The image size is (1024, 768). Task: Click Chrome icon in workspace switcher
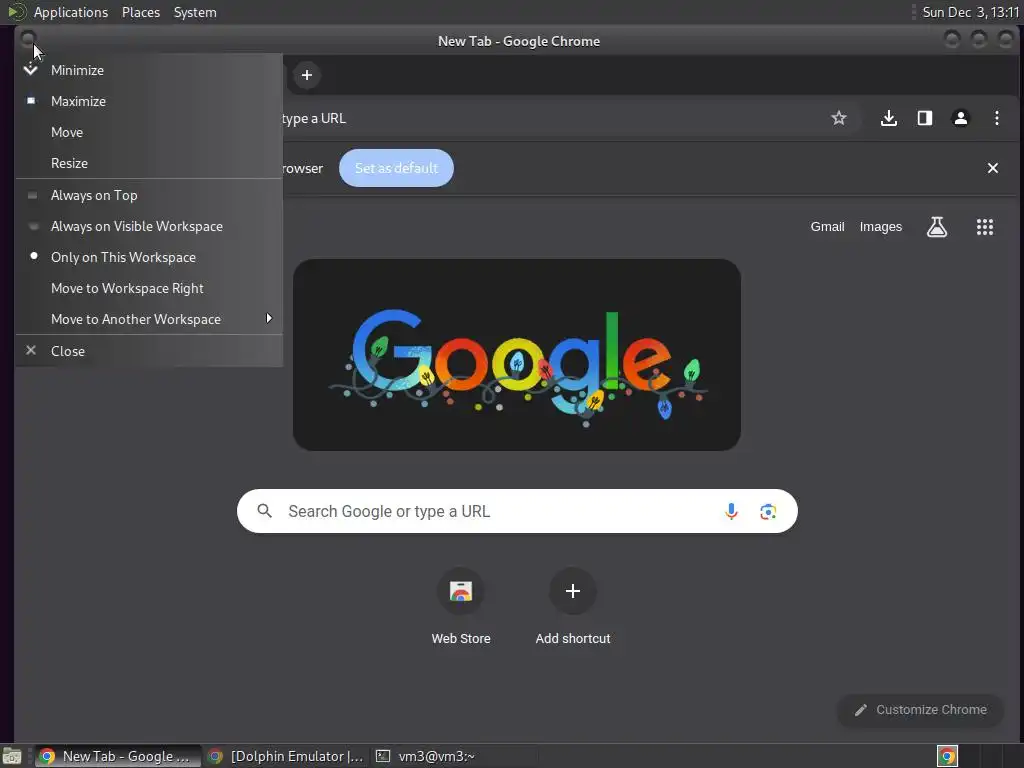947,756
